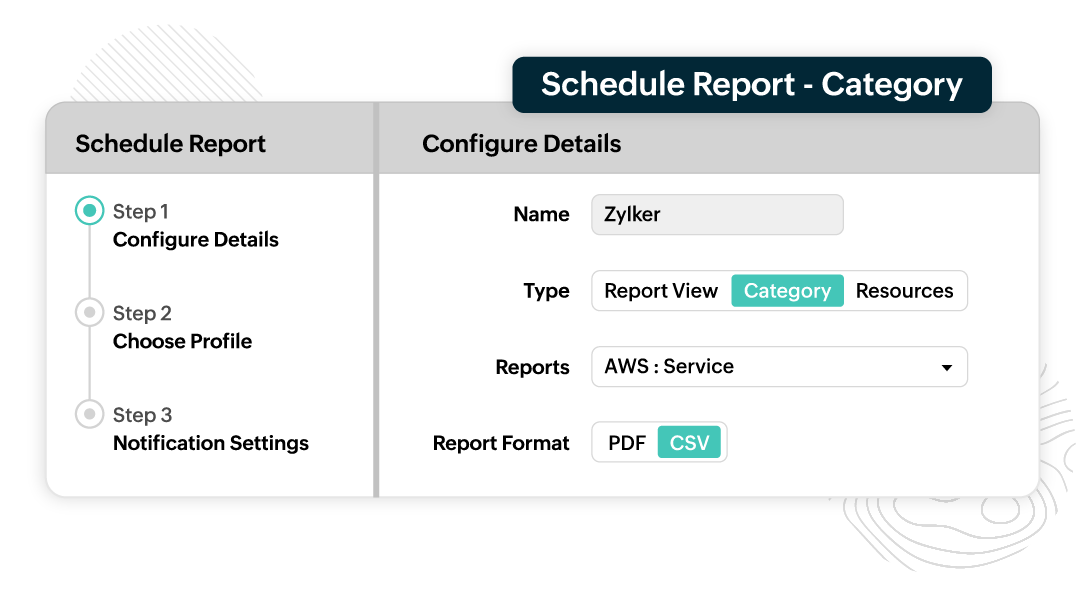Viewport: 1080px width, 594px height.
Task: Click the Step 3 circle icon
Action: (89, 415)
